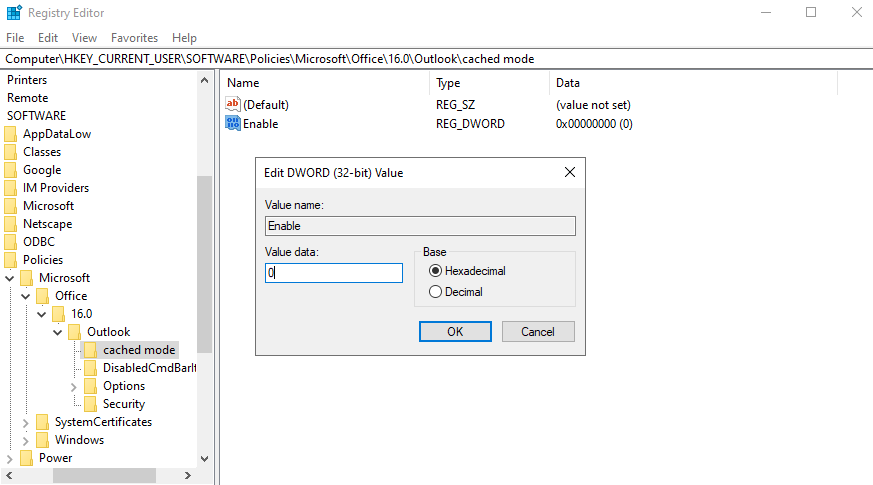The image size is (873, 485).
Task: Select the Policies folder in tree
Action: tap(43, 260)
